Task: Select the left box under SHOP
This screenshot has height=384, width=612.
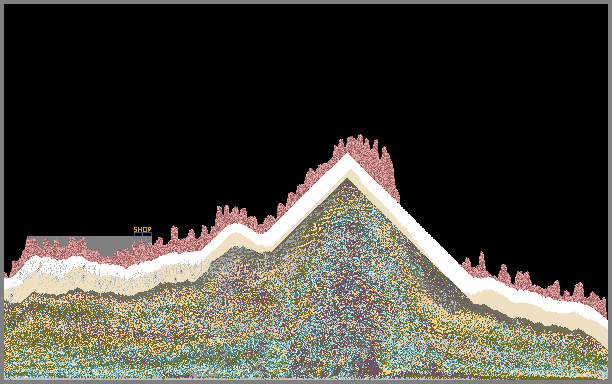Action: pos(138,235)
